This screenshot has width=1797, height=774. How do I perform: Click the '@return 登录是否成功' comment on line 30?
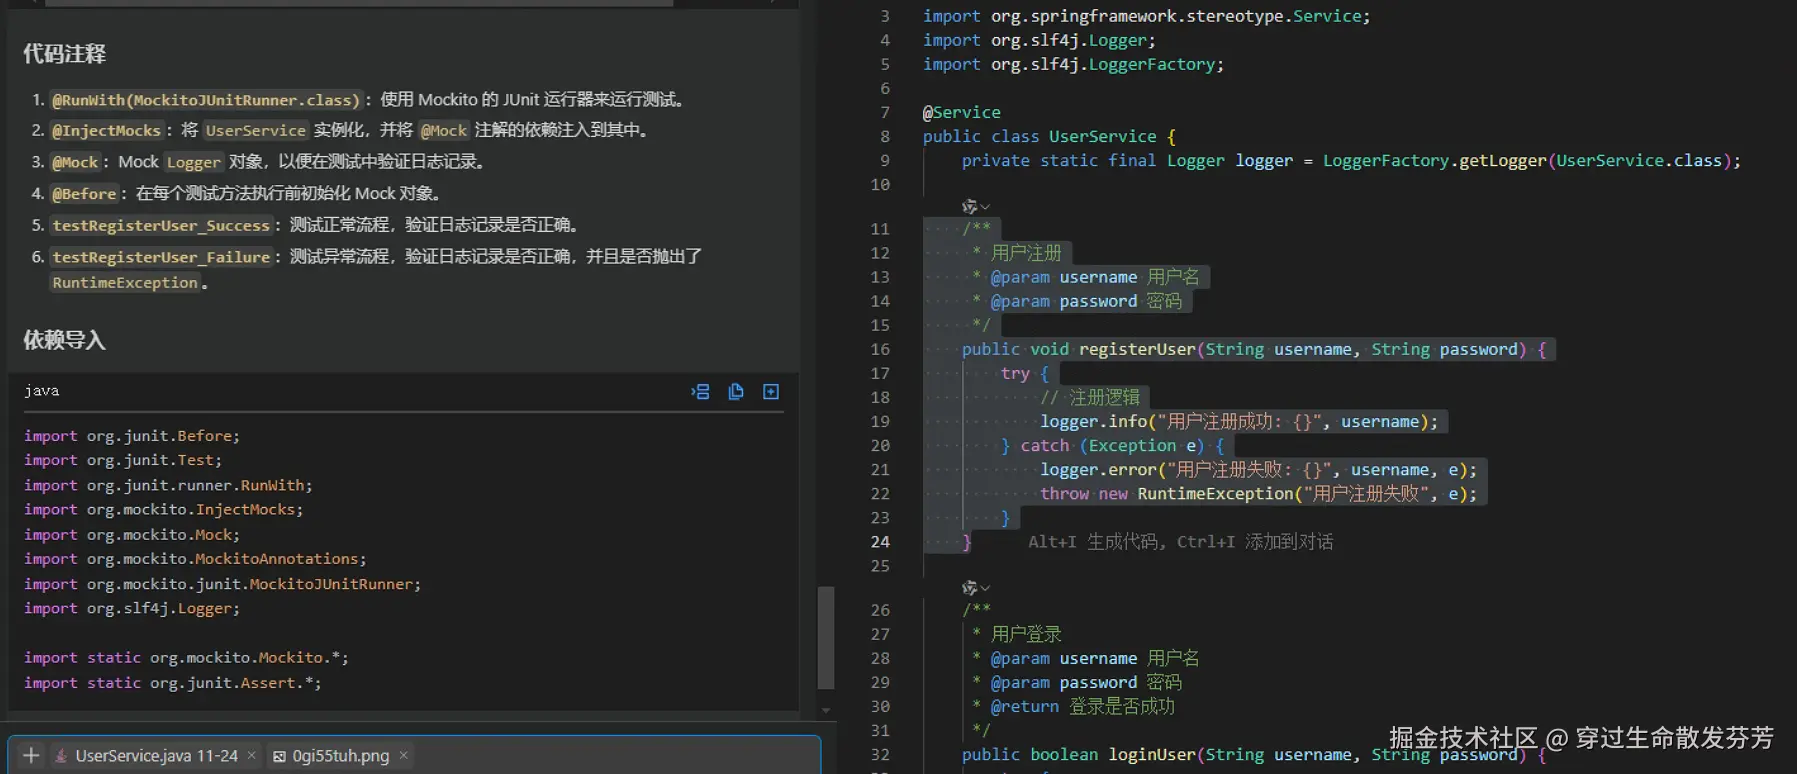click(1082, 706)
